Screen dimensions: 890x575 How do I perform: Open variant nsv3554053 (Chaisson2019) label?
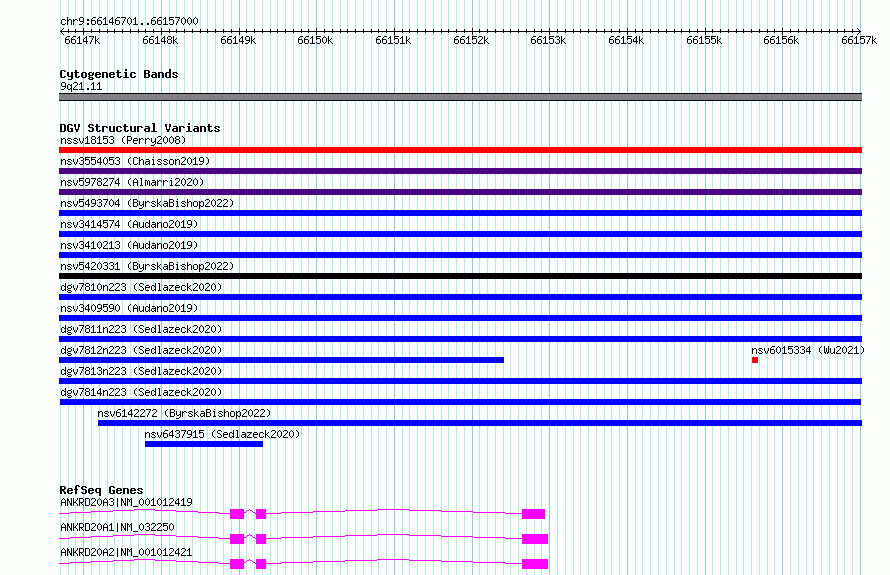point(135,161)
